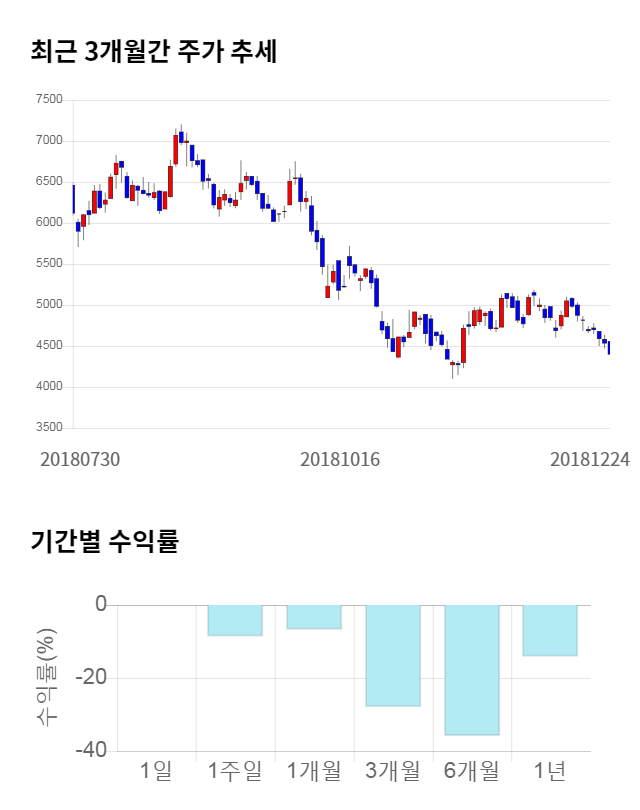Click the '최근 3개월간 주가 추세' chart title

click(154, 51)
